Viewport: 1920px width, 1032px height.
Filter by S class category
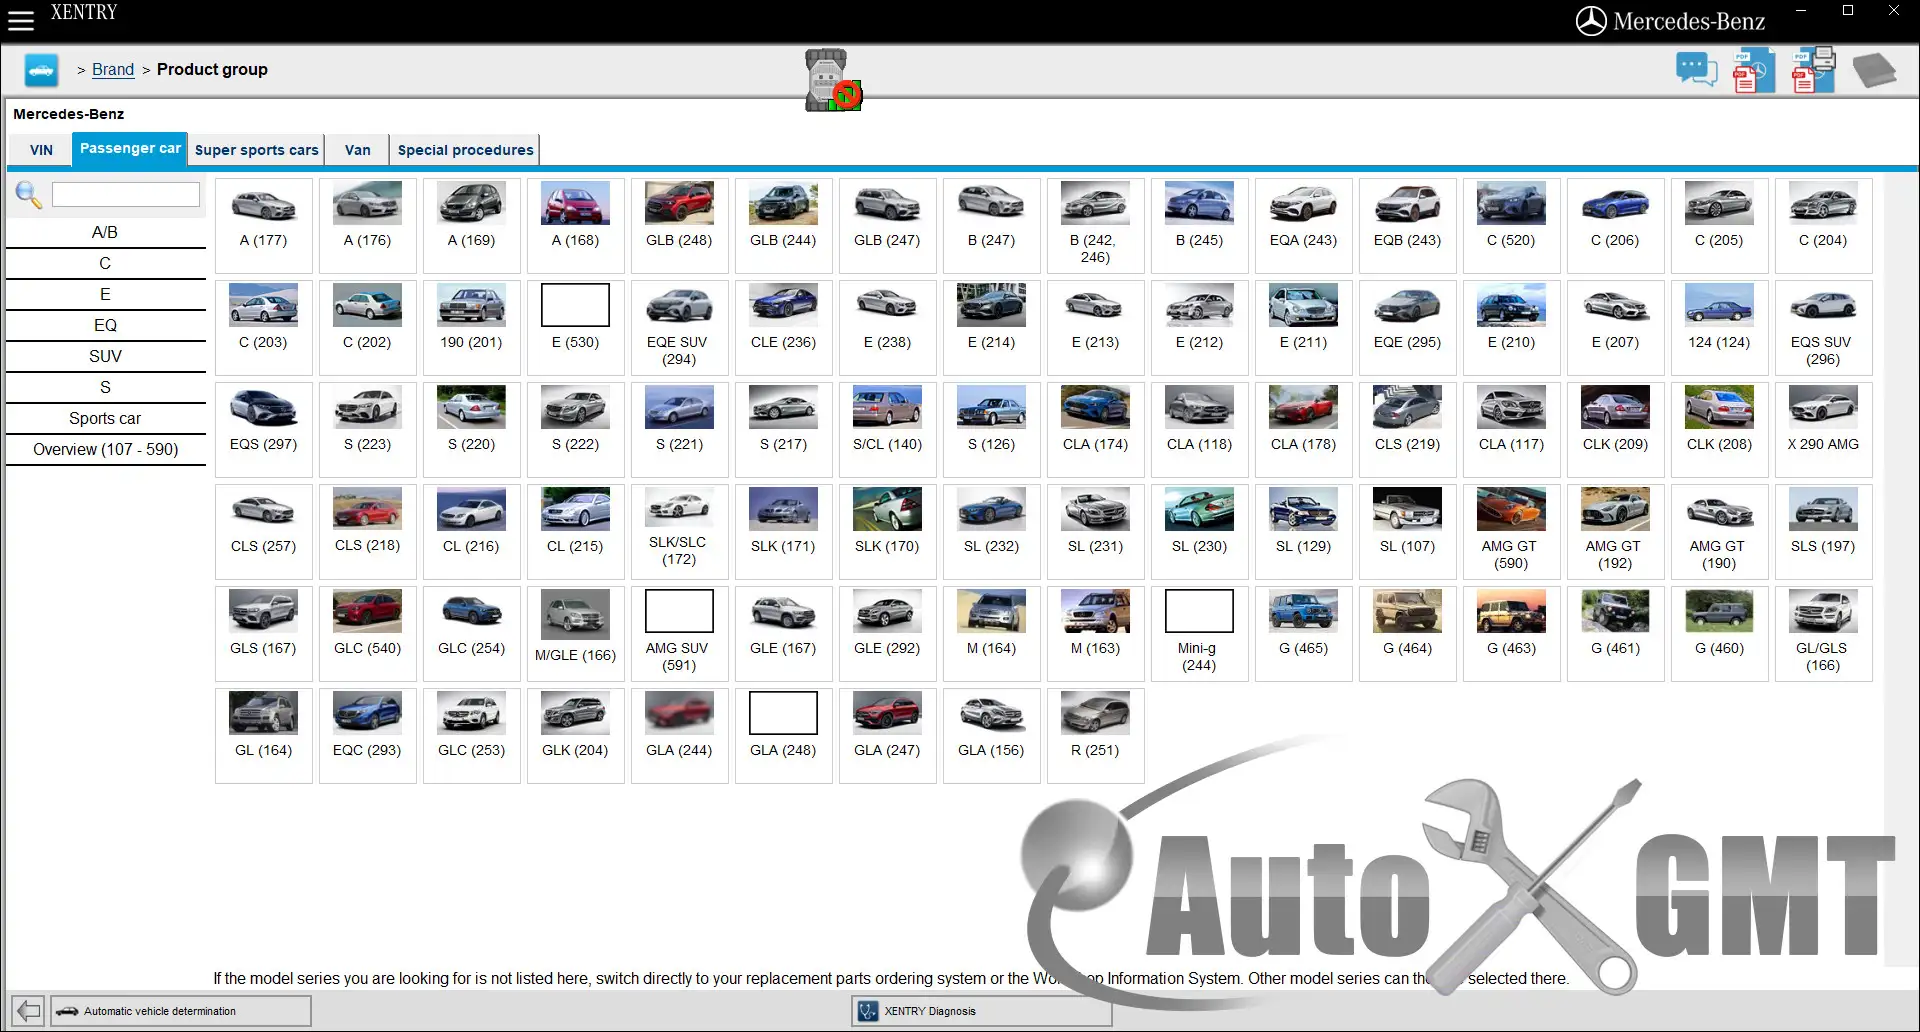[105, 387]
